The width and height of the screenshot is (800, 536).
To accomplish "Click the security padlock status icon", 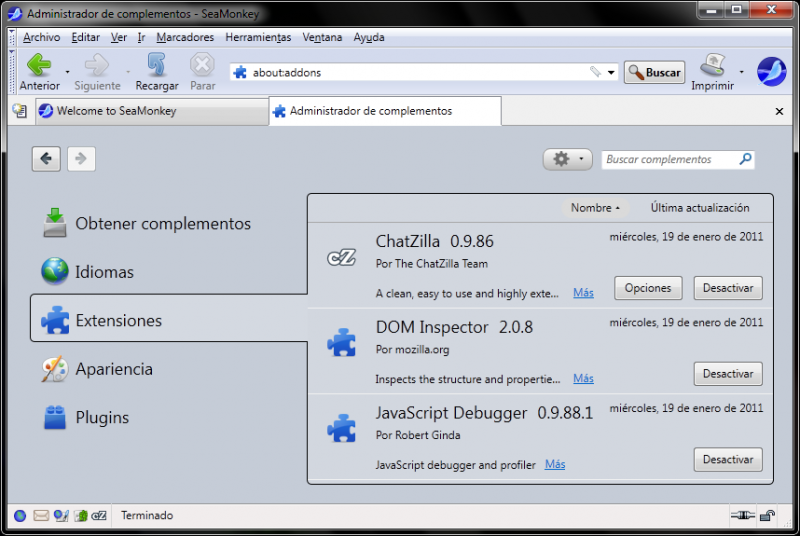I will click(767, 516).
